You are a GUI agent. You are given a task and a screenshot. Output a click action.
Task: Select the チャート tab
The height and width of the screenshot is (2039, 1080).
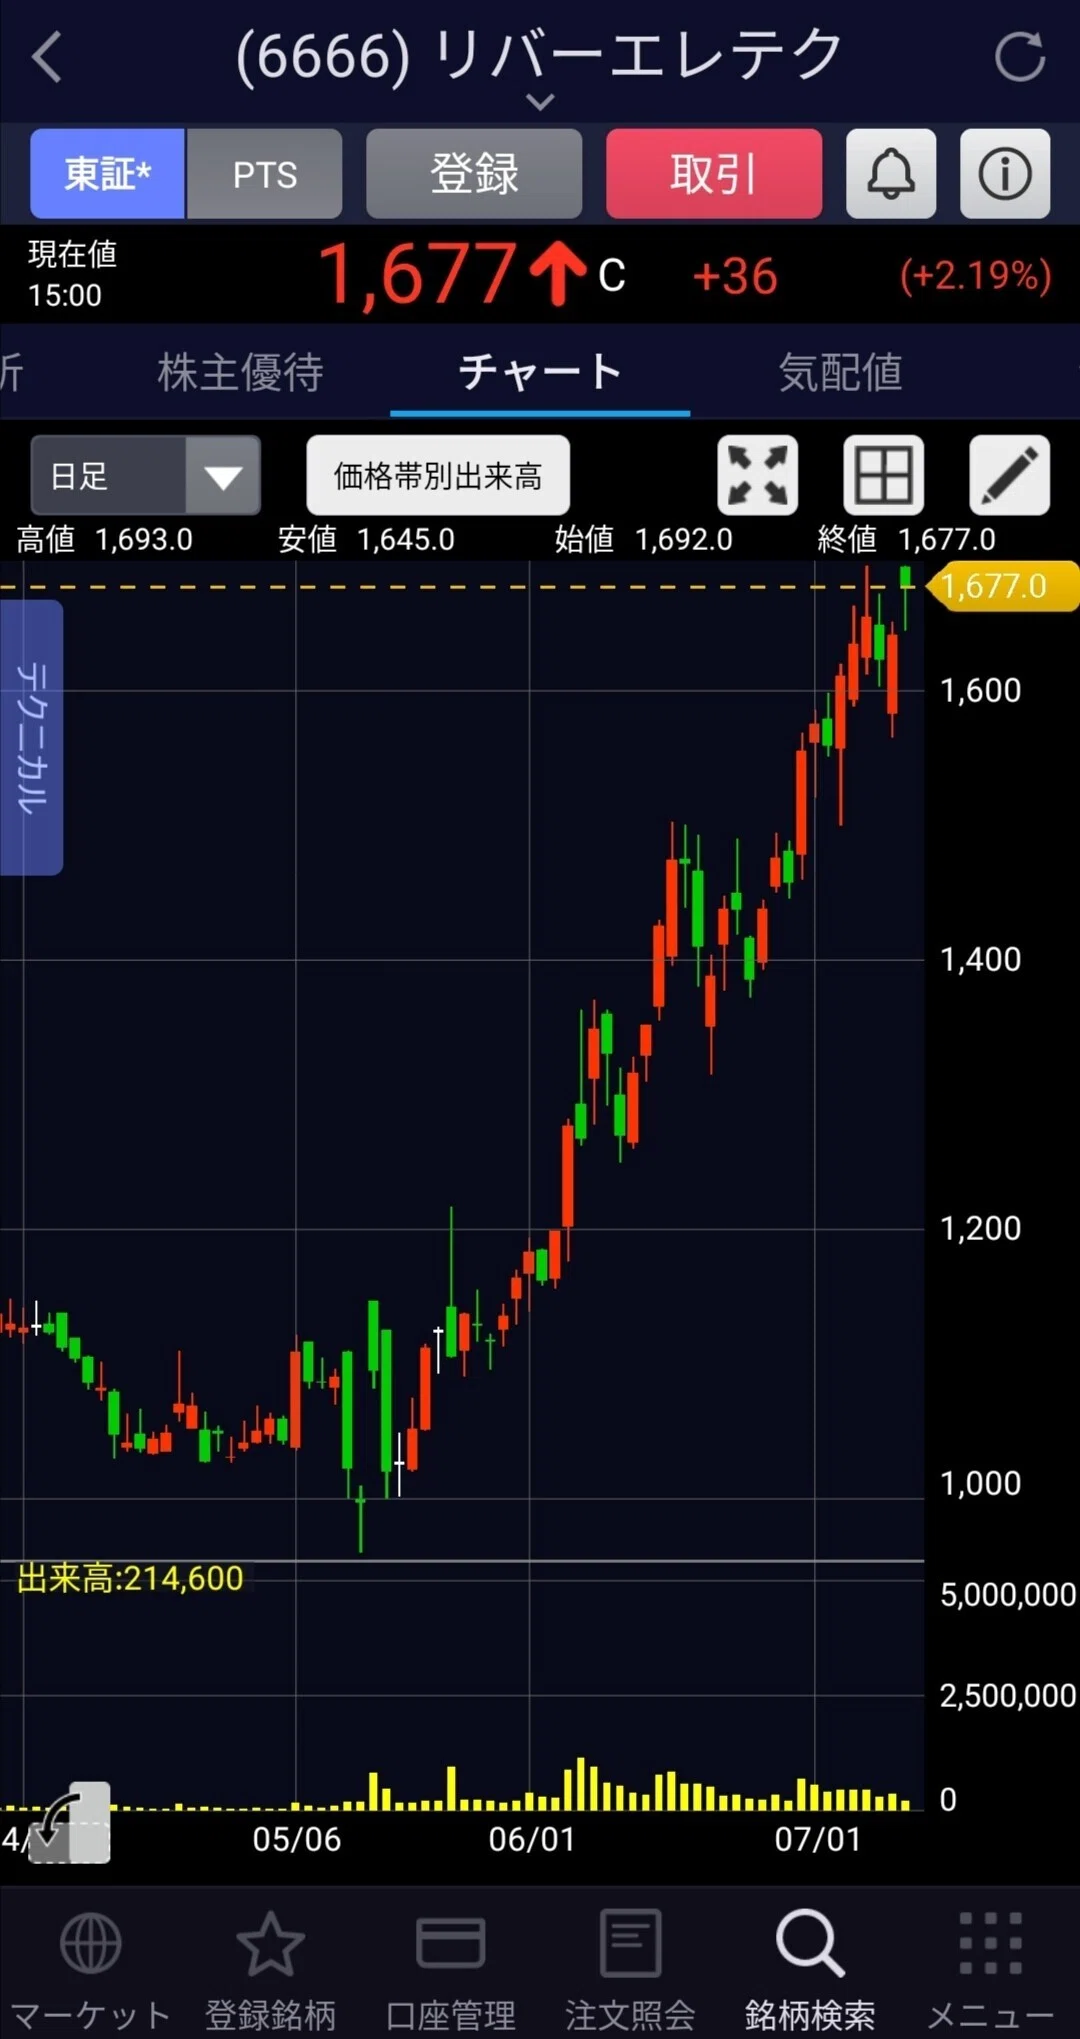(x=540, y=372)
